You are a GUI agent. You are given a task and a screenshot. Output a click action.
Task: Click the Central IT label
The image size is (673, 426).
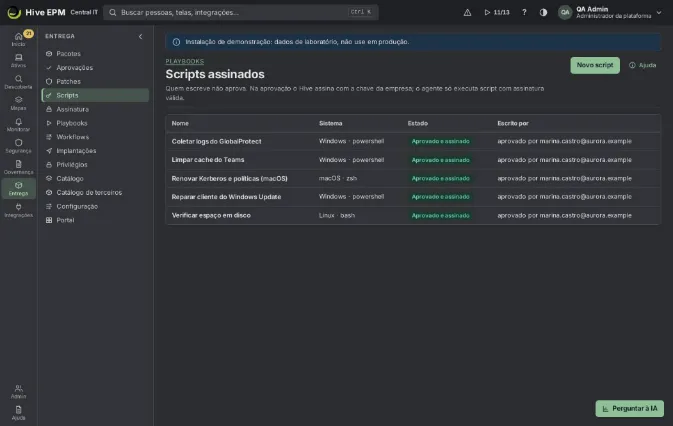point(84,12)
